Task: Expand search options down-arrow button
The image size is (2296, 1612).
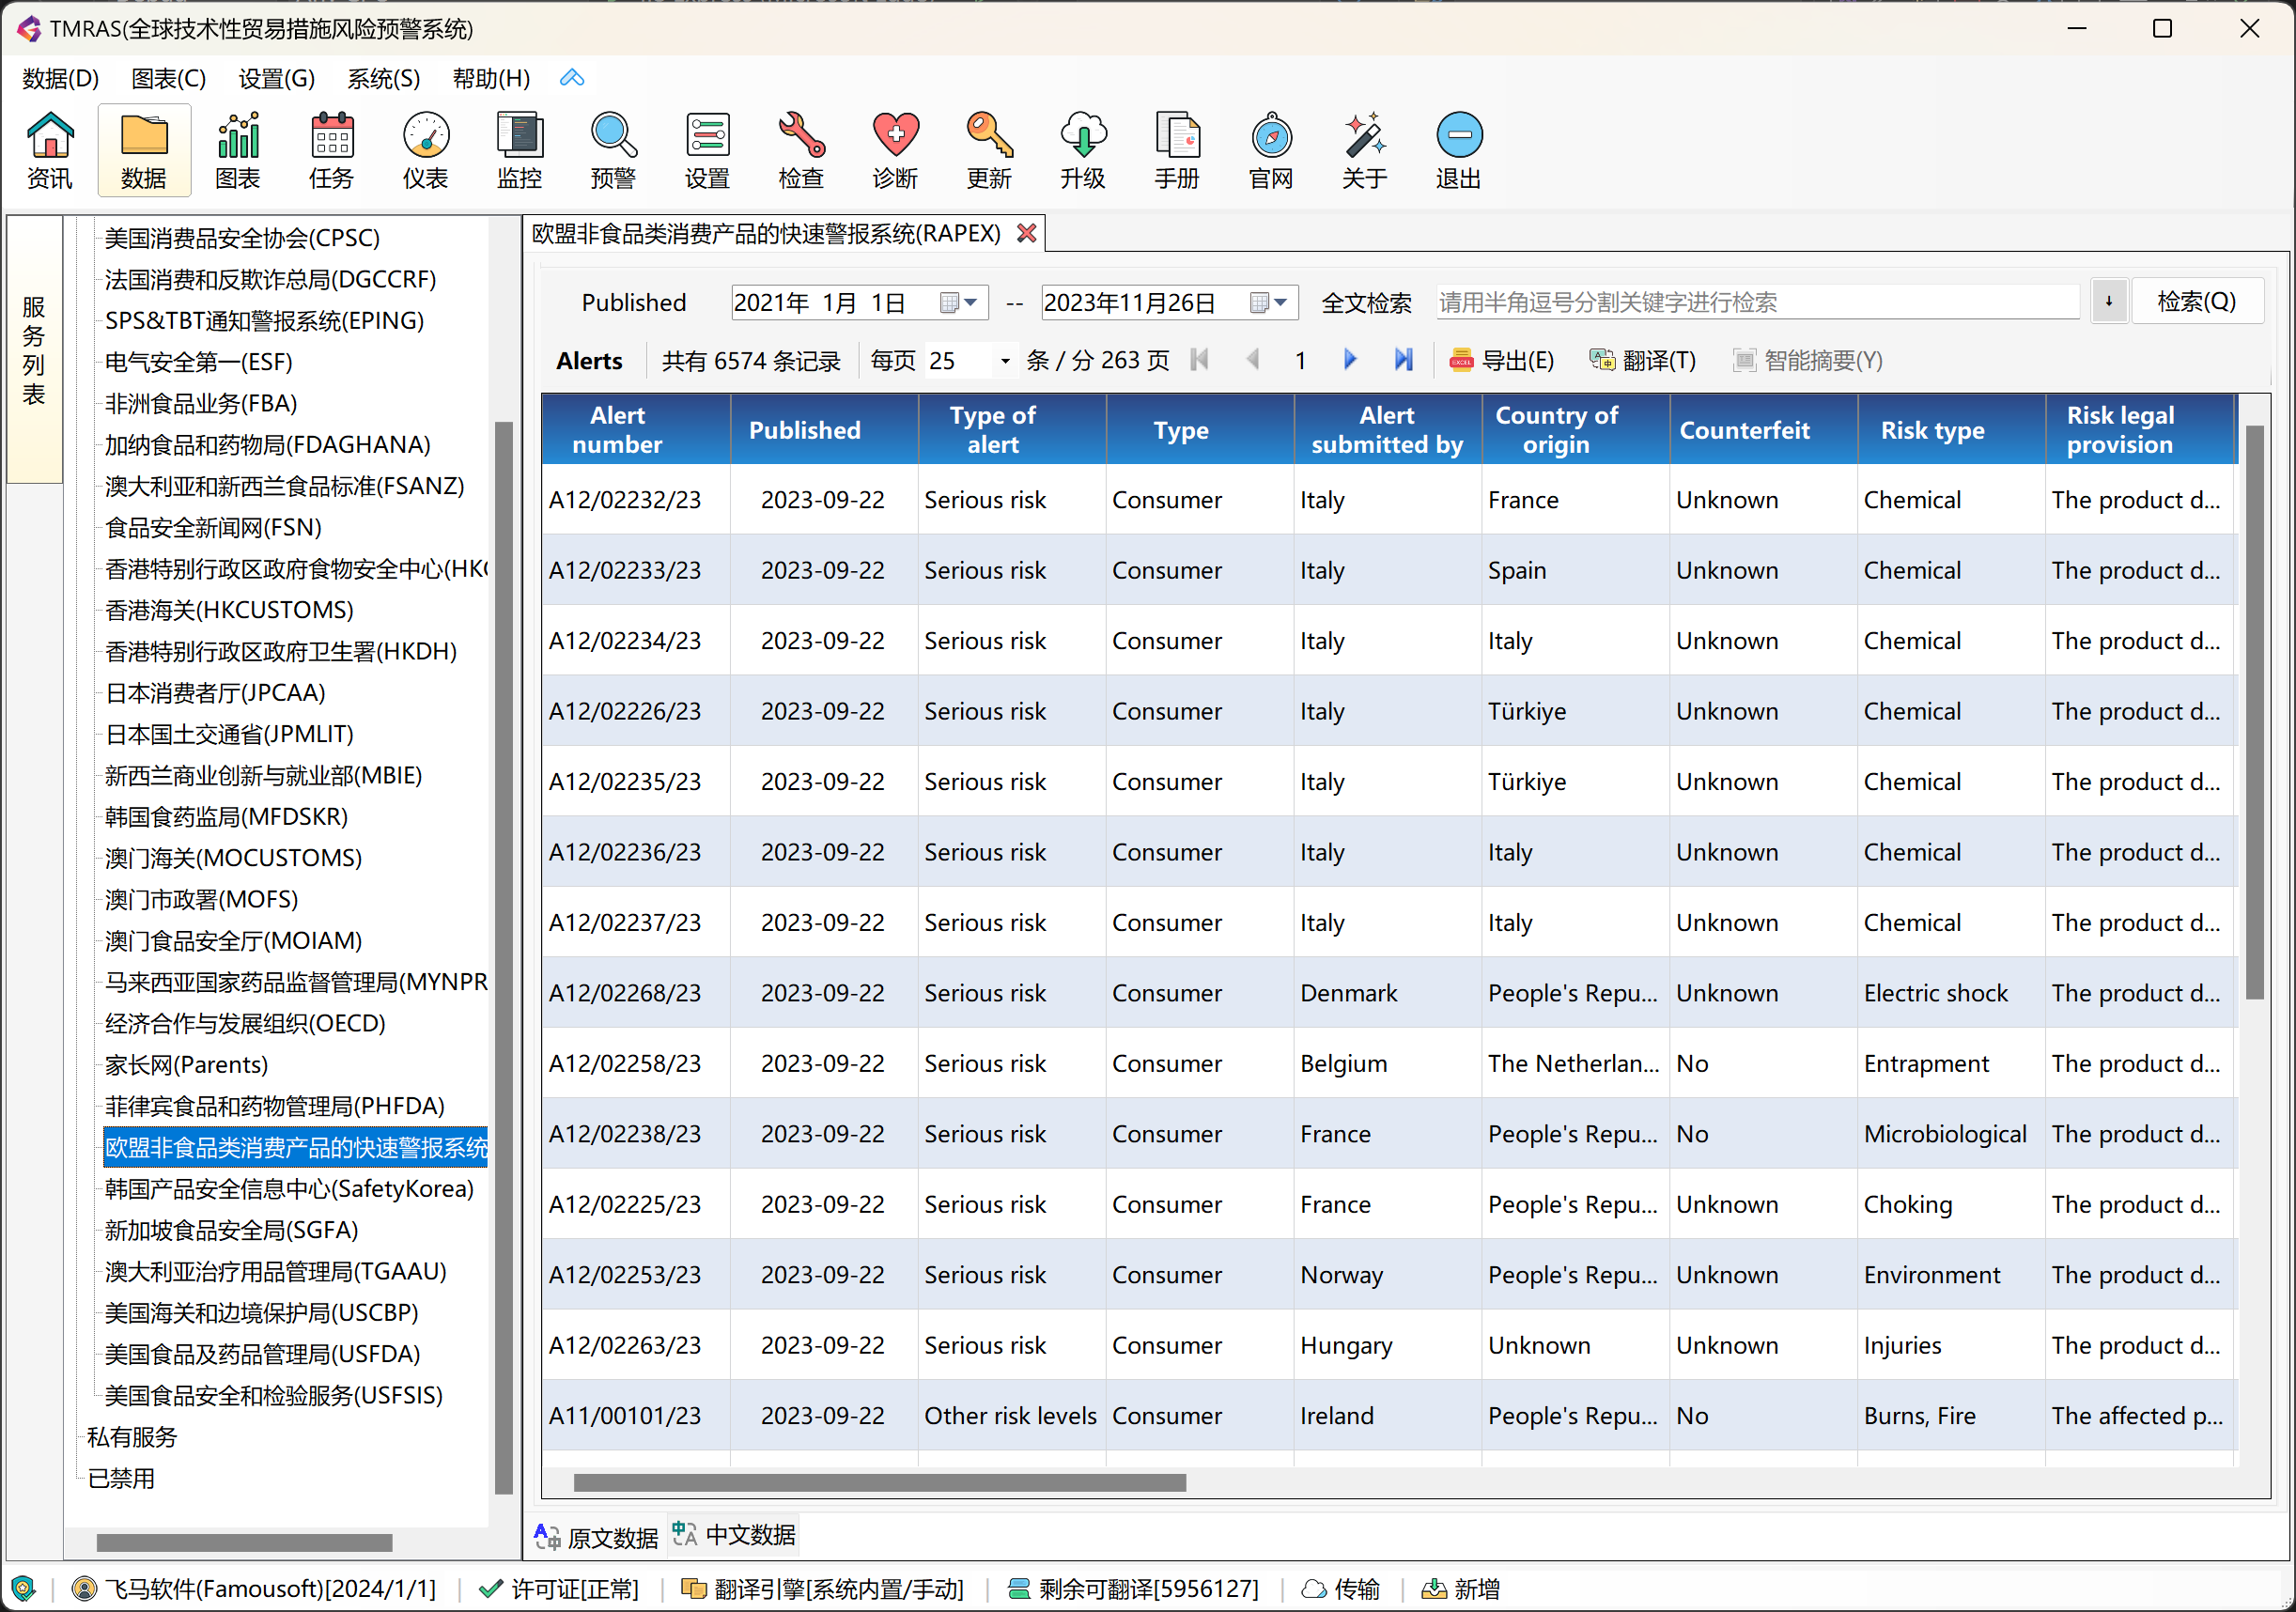Action: pos(2109,301)
